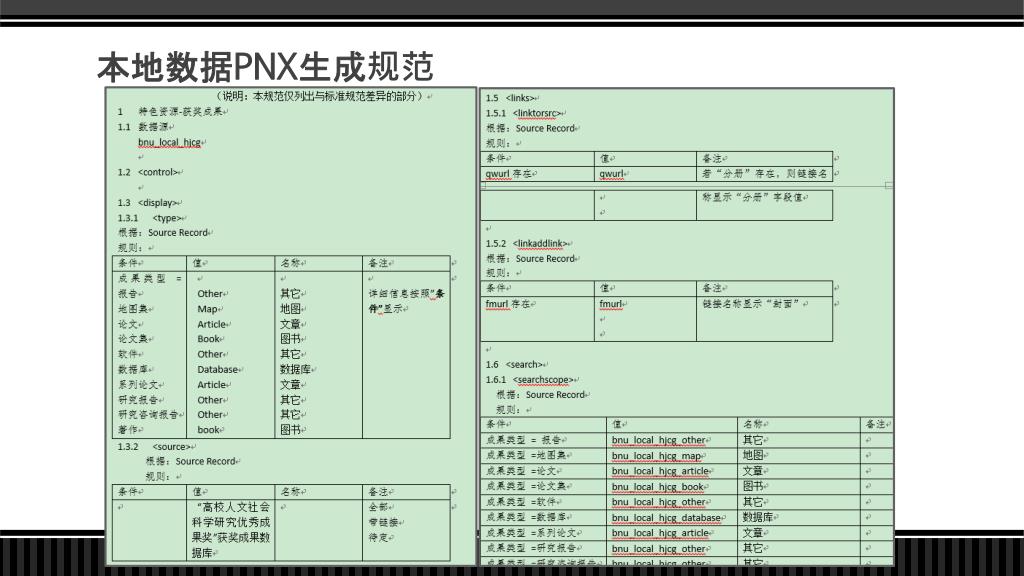Click condition 成果类型 =数据库 in searchscope table
The height and width of the screenshot is (576, 1024).
pyautogui.click(x=526, y=517)
